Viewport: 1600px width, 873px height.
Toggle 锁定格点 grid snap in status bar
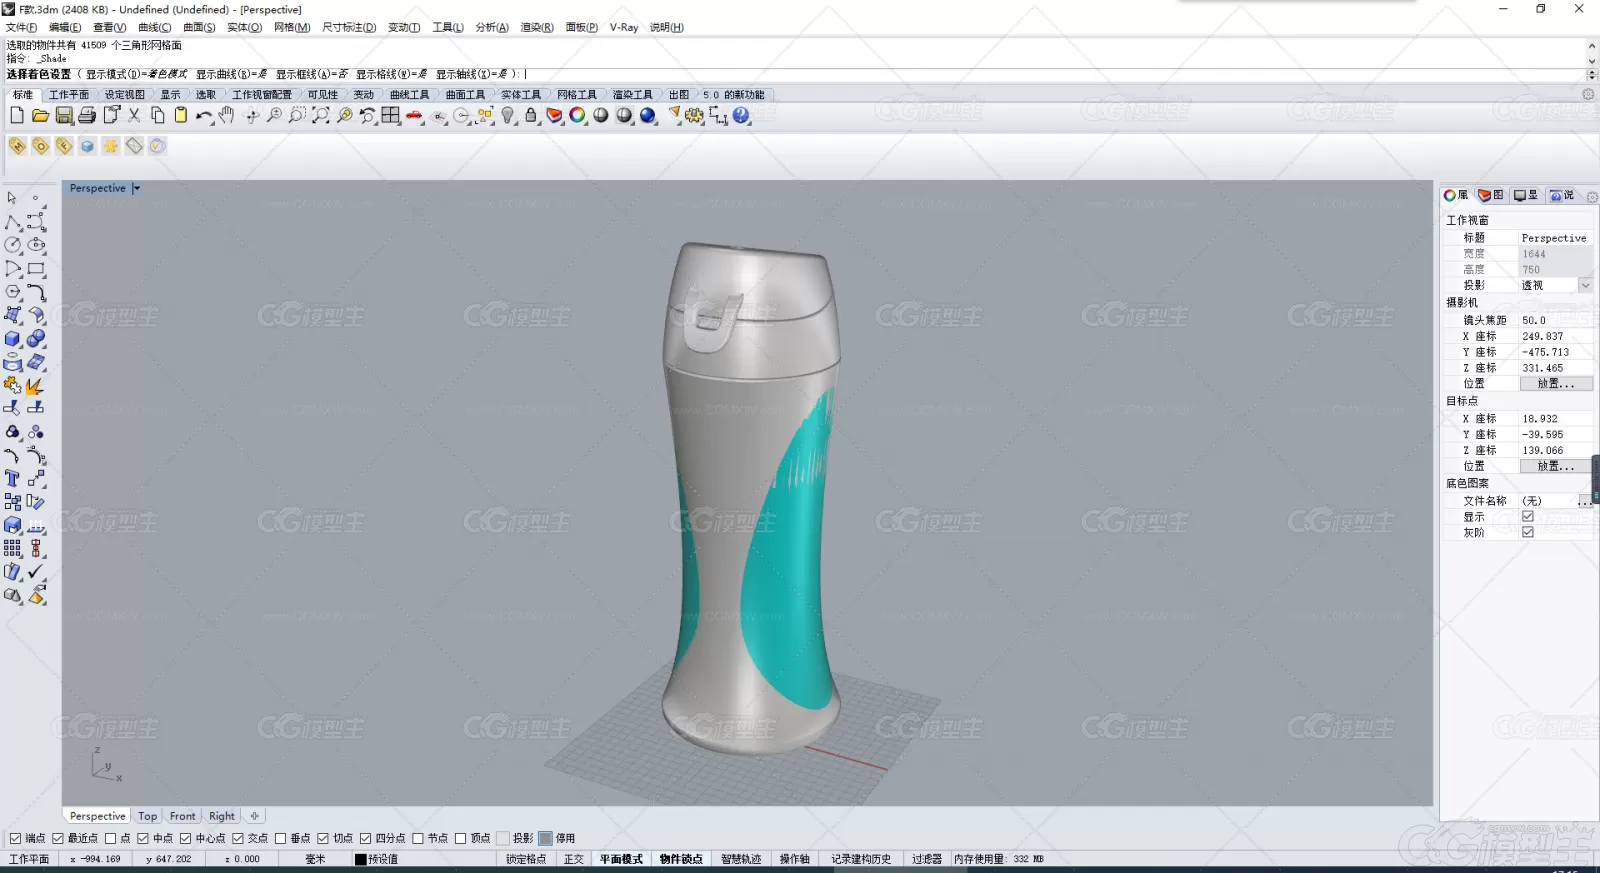pyautogui.click(x=526, y=859)
